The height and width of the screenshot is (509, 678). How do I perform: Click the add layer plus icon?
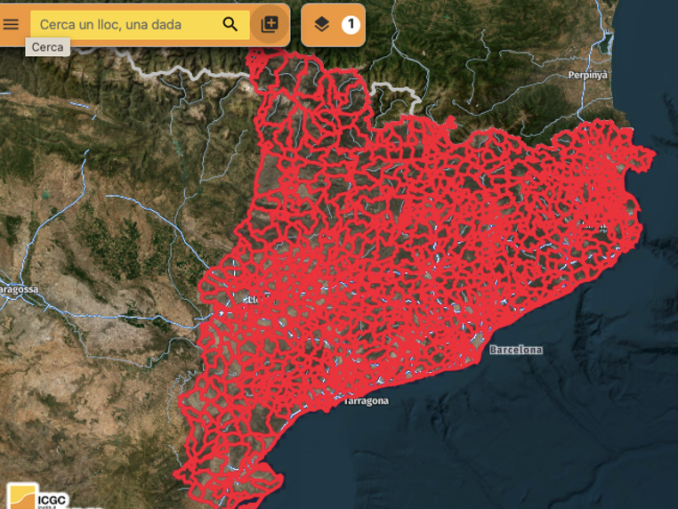pos(269,24)
